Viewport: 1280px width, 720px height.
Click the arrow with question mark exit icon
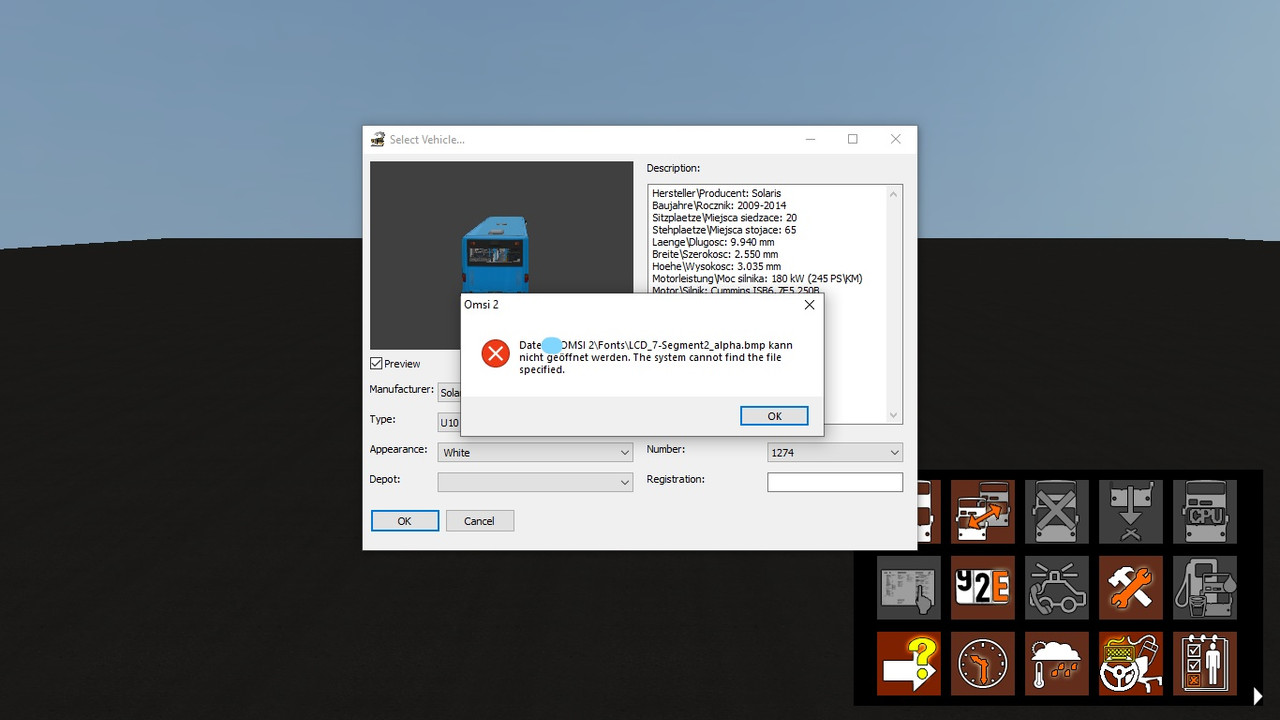(x=909, y=663)
